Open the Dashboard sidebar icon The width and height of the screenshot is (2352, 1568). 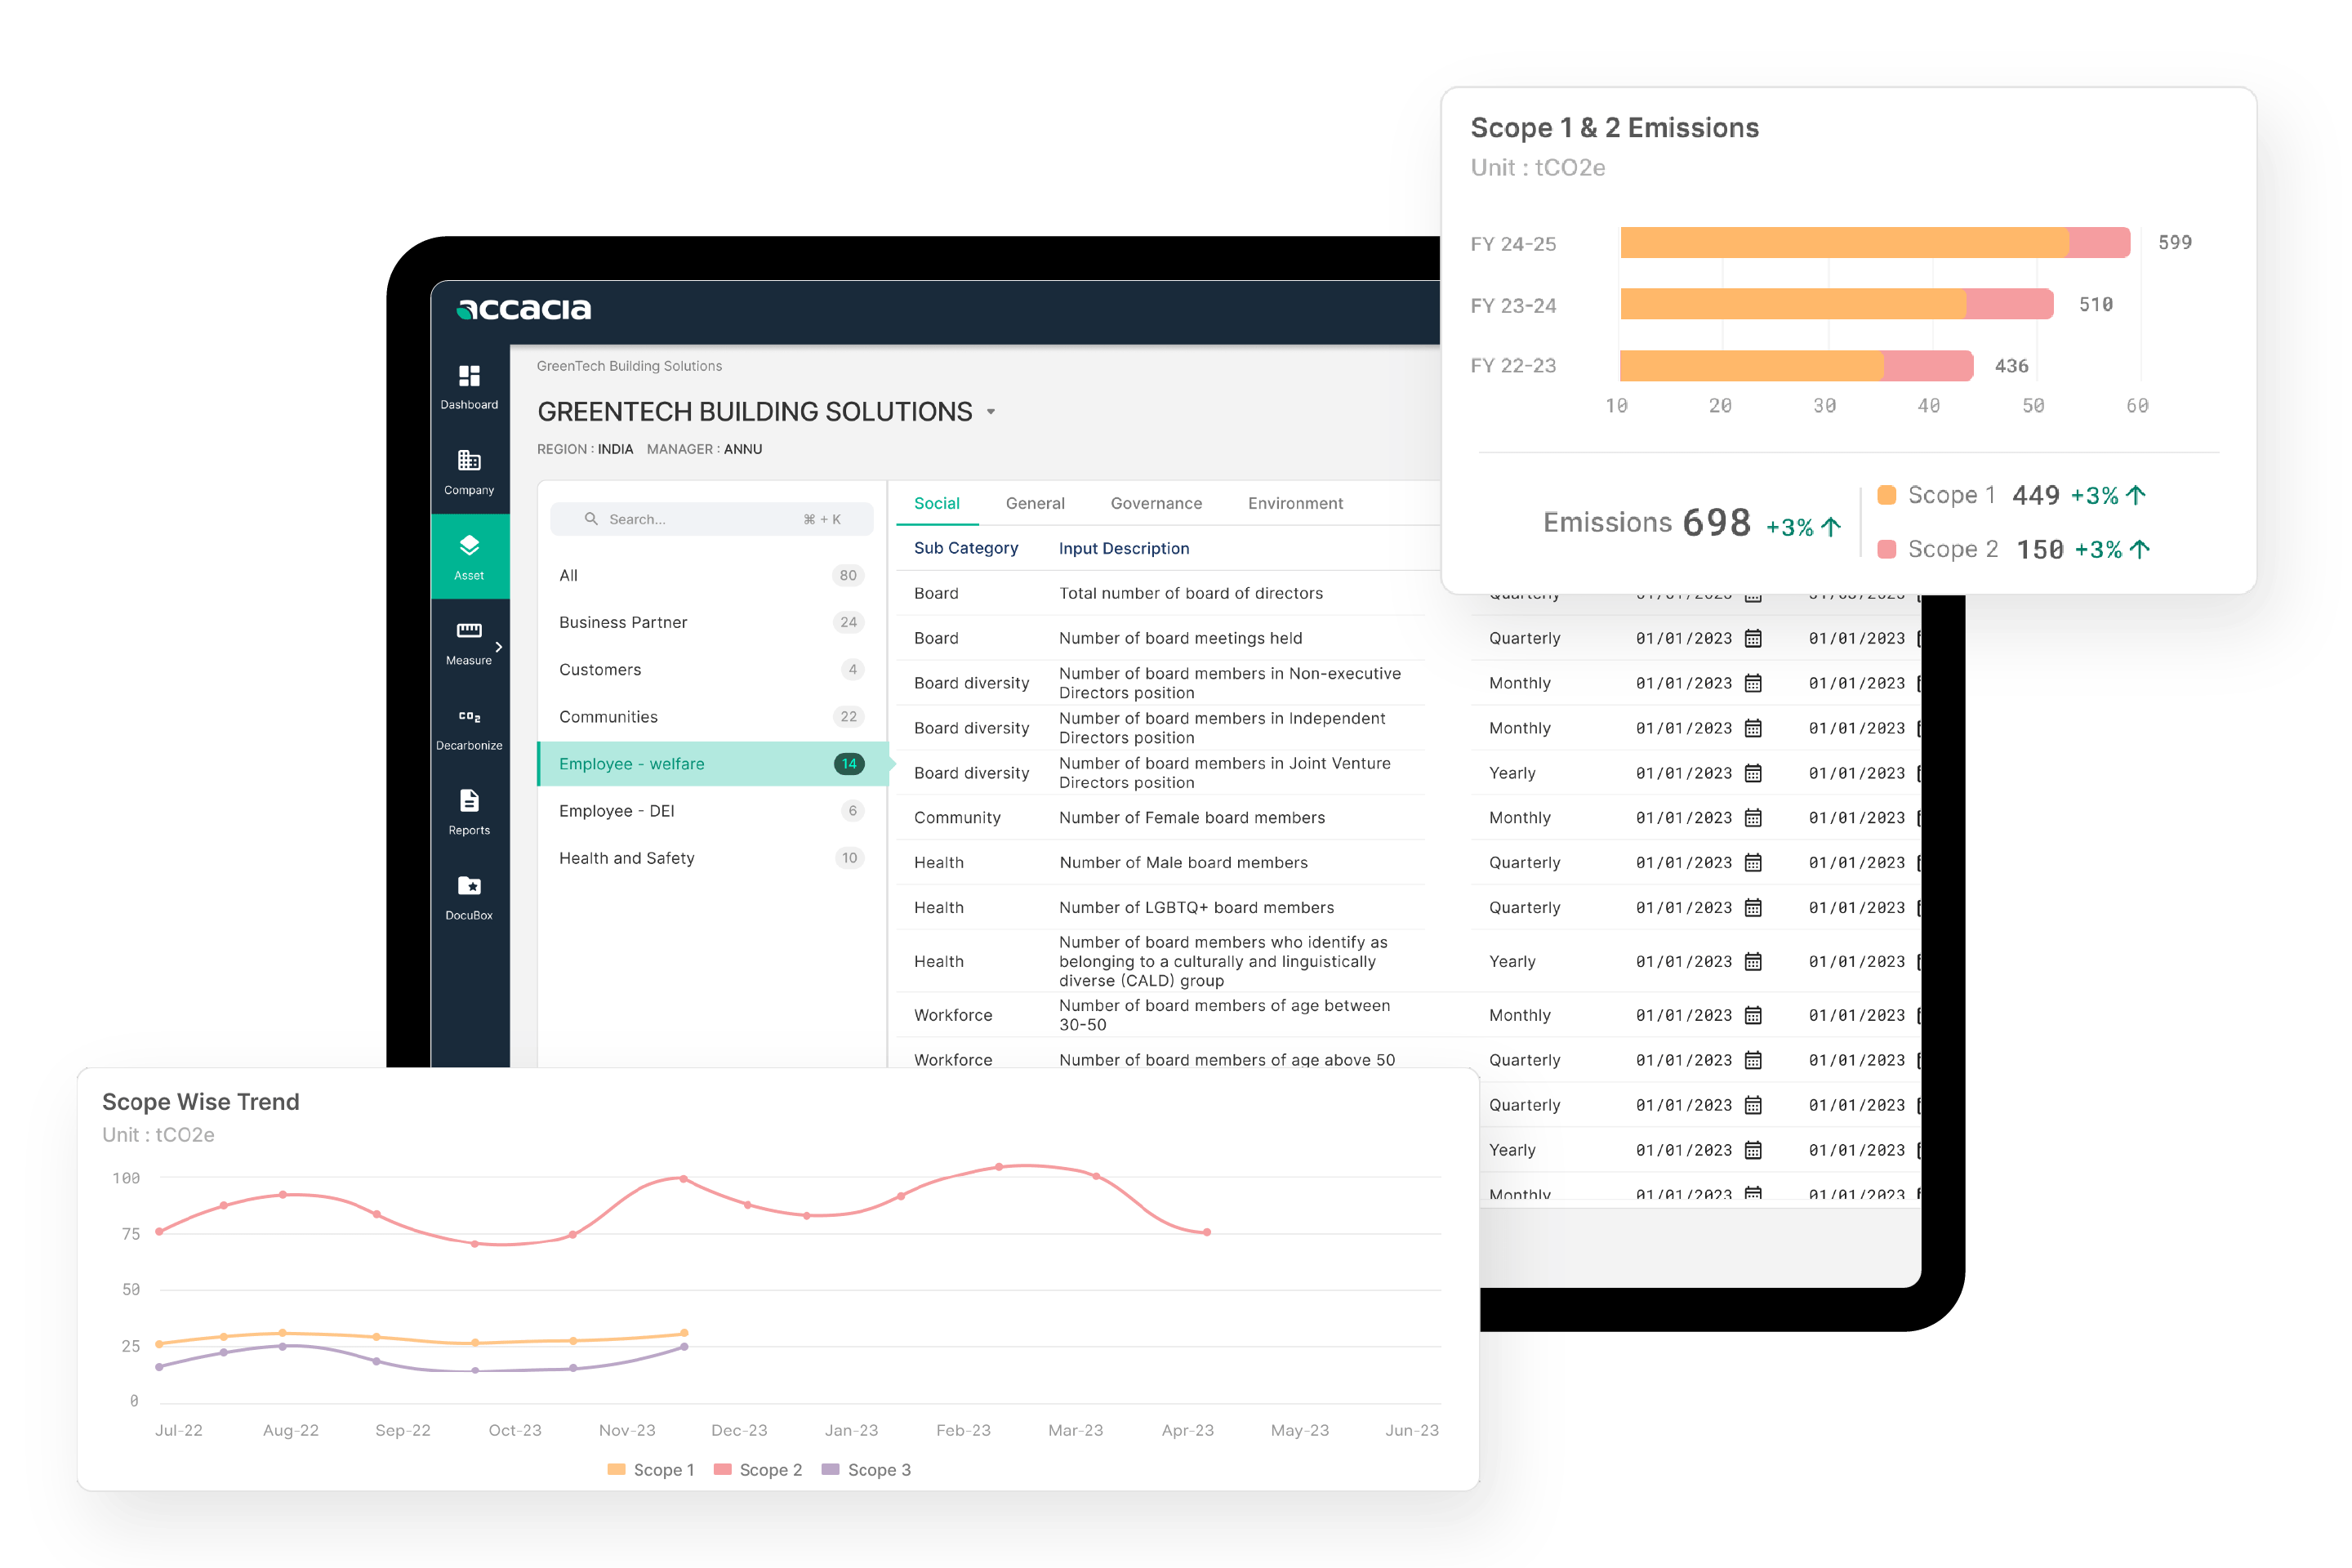(x=469, y=376)
